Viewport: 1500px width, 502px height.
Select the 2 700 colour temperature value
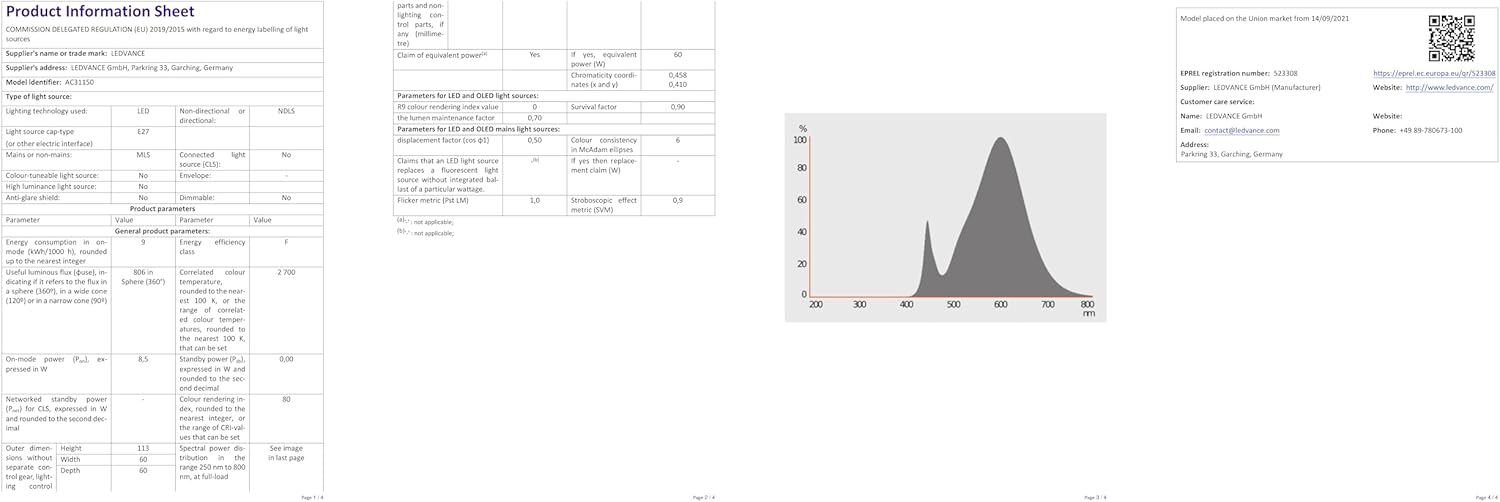[x=286, y=271]
